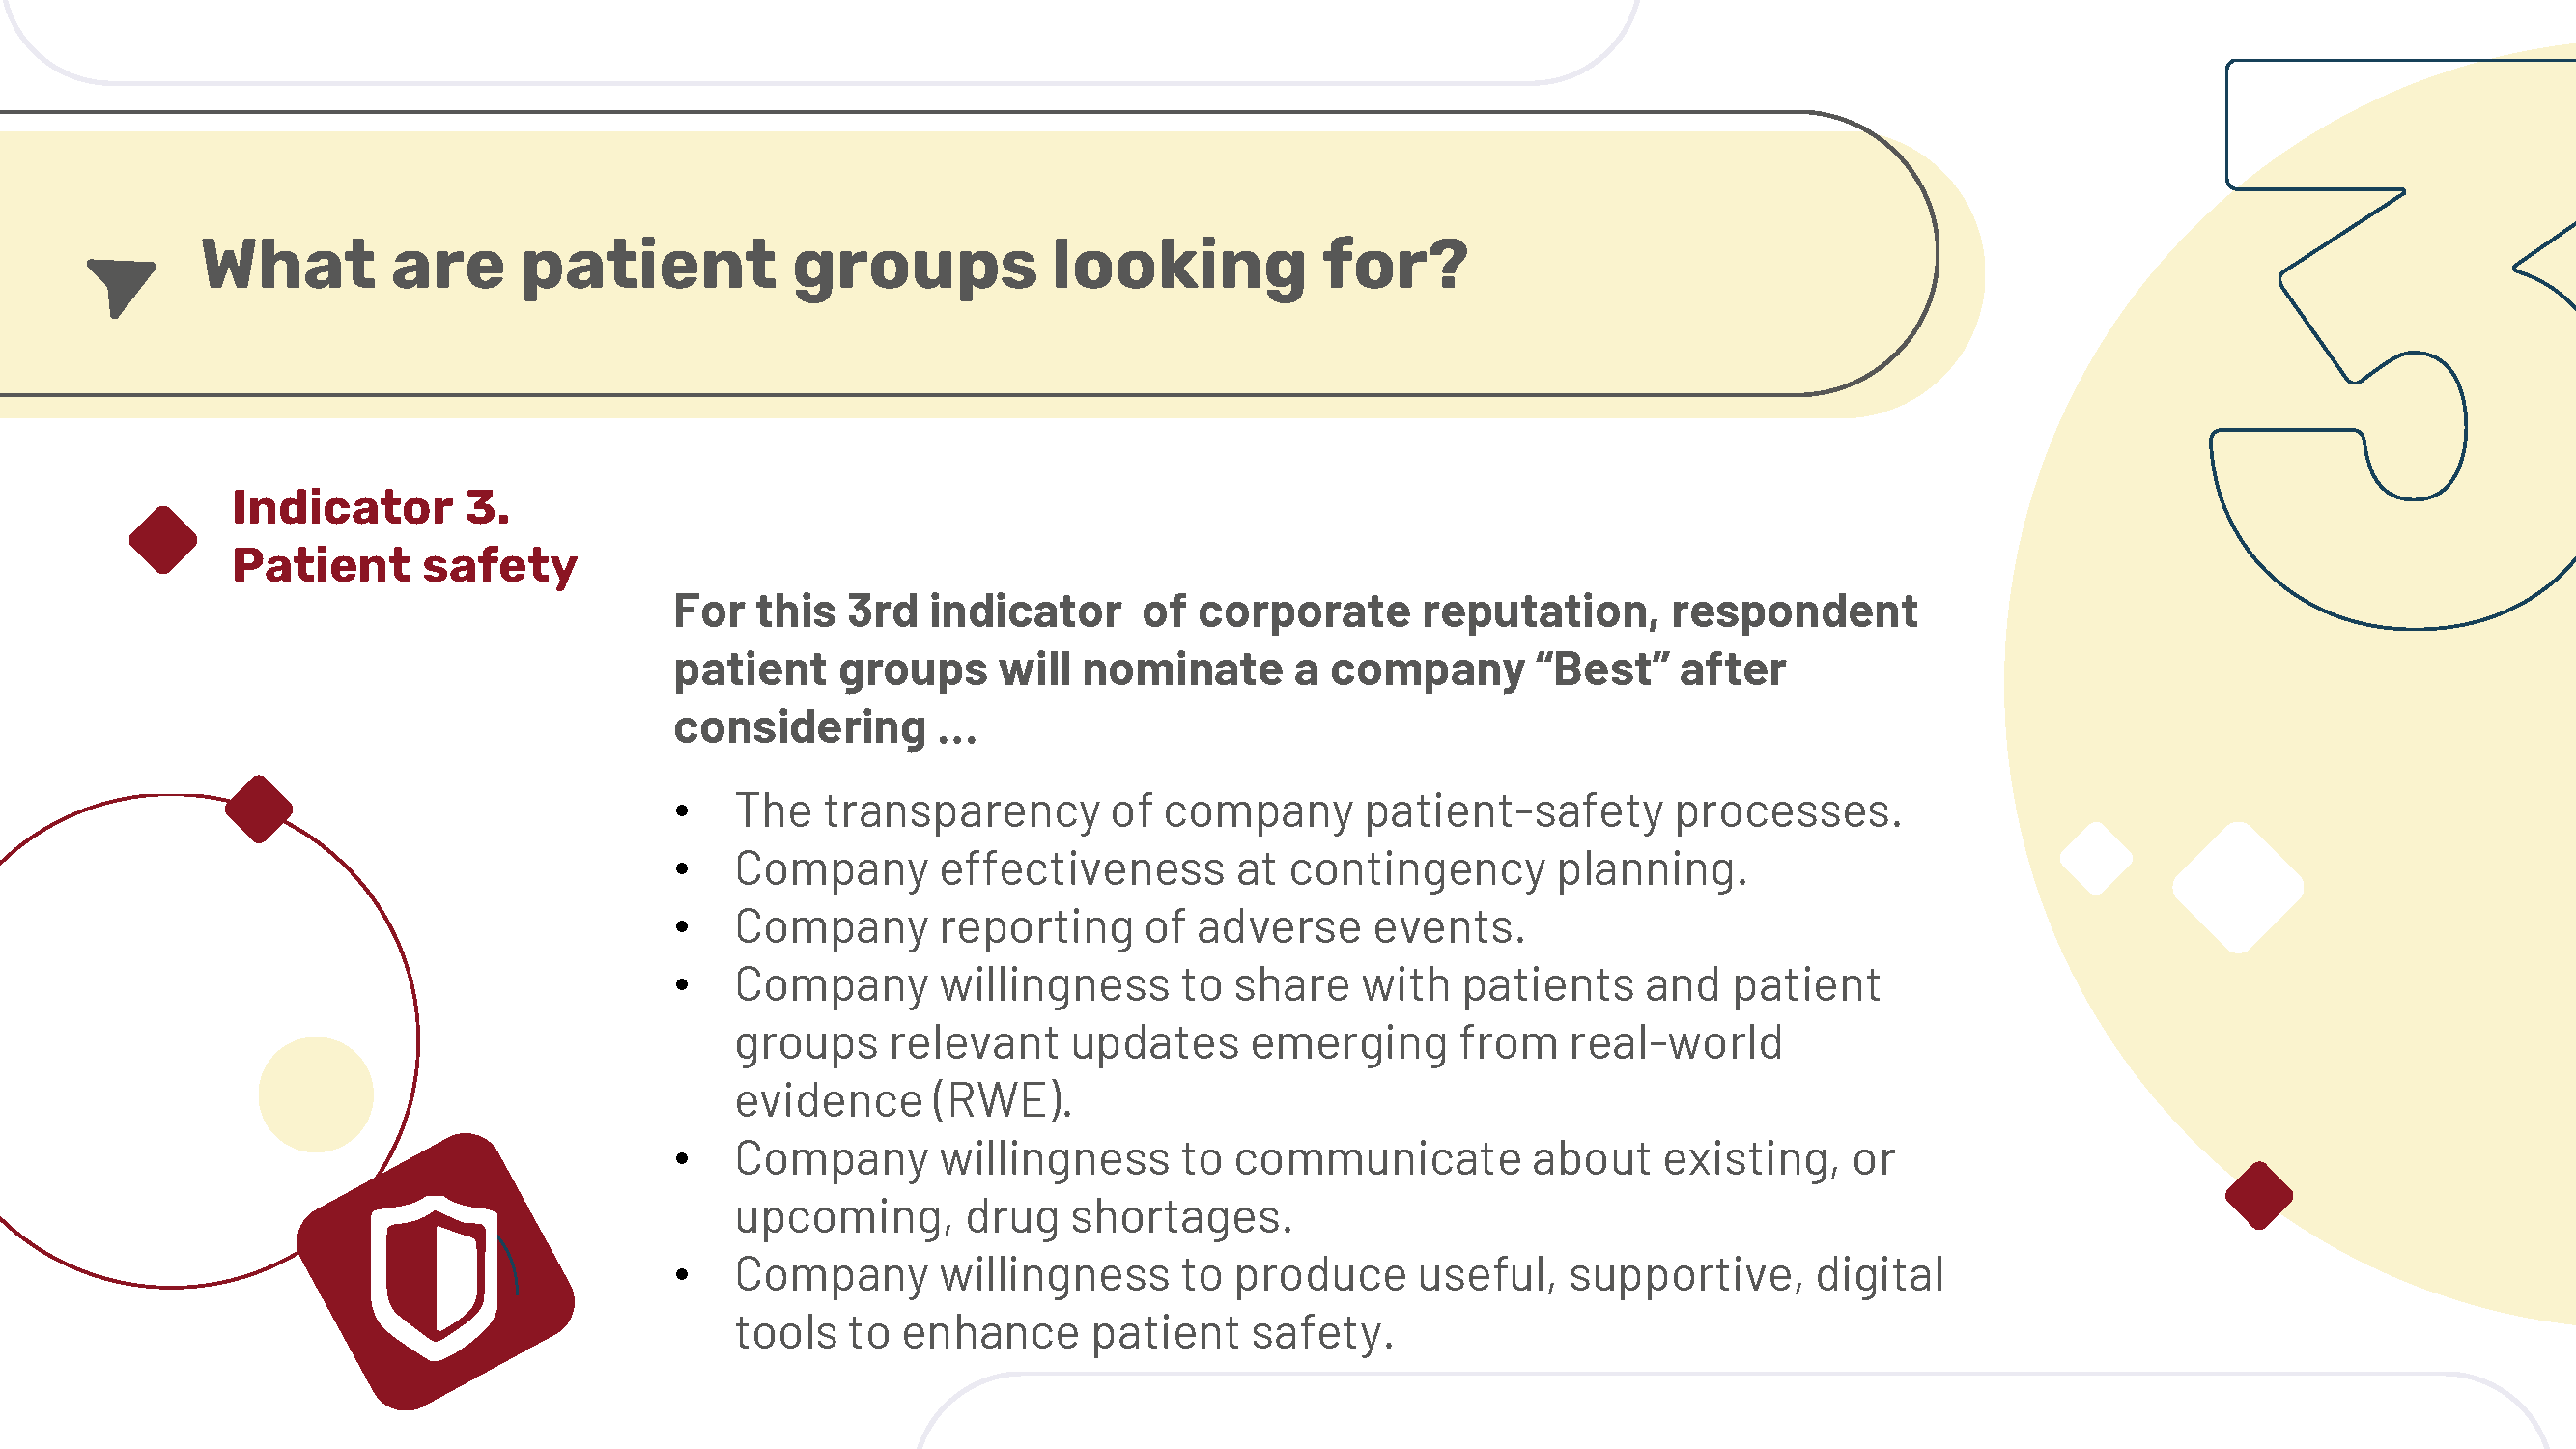Image resolution: width=2576 pixels, height=1449 pixels.
Task: Click the "Indicator 3." title text
Action: point(371,507)
